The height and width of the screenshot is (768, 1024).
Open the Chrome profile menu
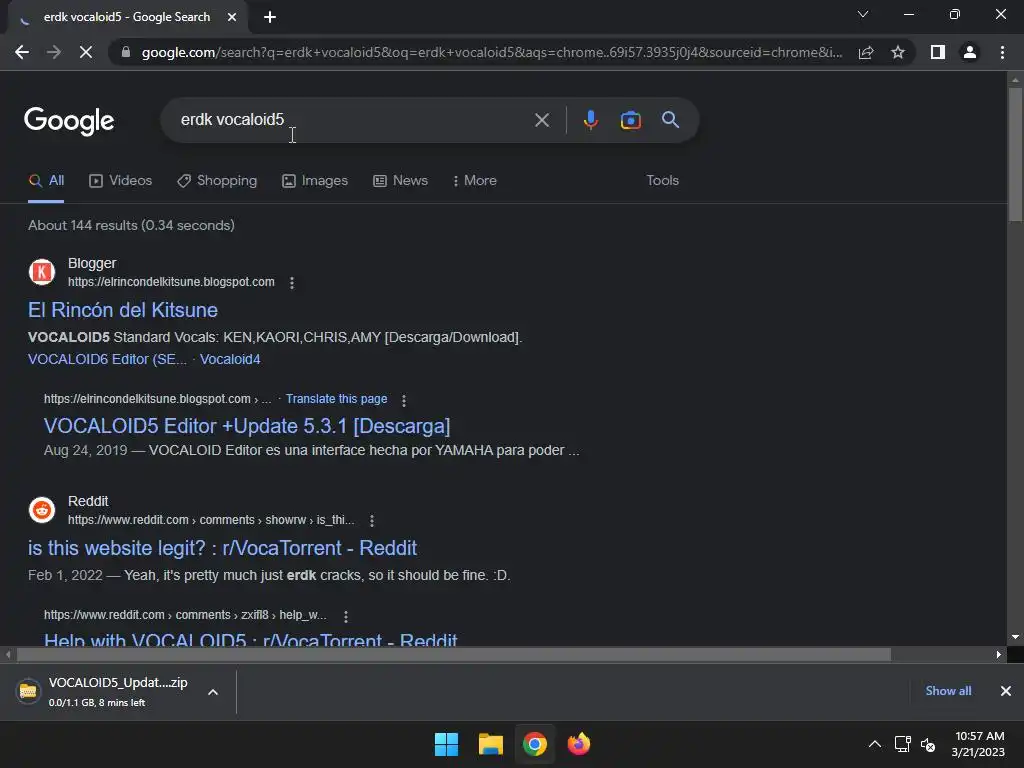coord(970,52)
